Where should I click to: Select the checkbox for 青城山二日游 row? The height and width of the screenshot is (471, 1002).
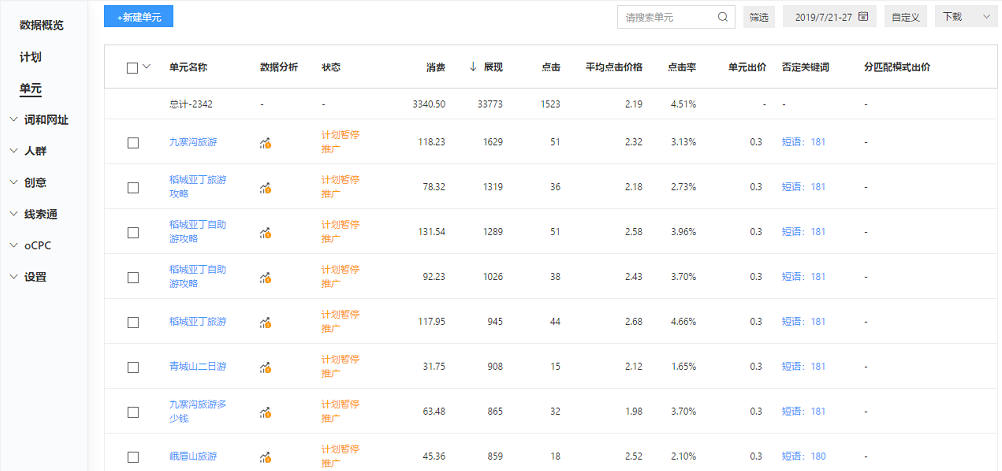point(133,367)
